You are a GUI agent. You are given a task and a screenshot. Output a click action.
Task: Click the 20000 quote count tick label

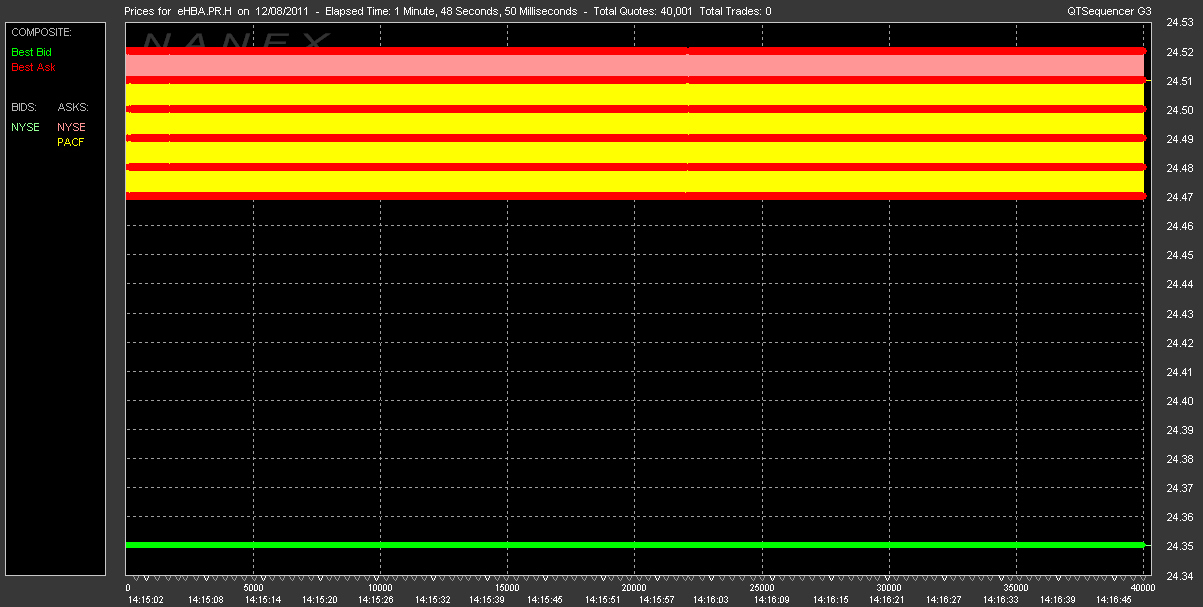click(635, 588)
